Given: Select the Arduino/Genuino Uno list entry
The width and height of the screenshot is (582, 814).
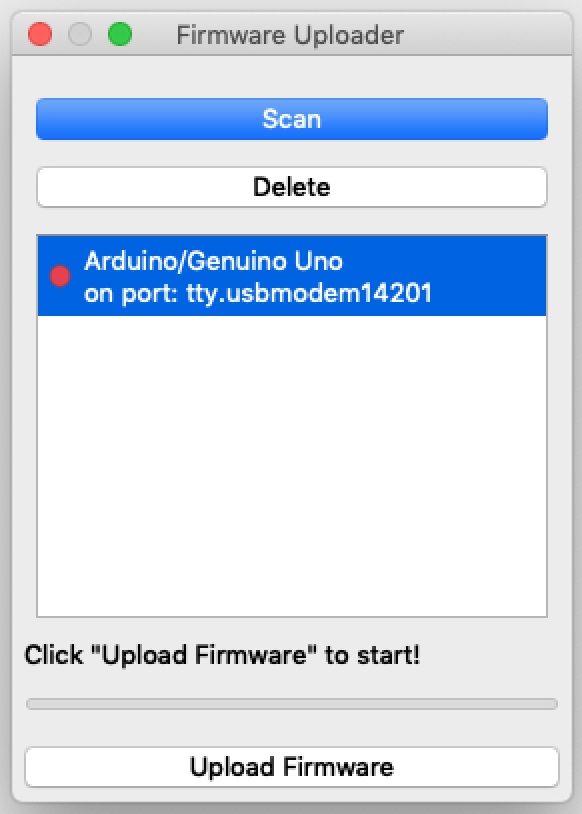Looking at the screenshot, I should (x=292, y=276).
